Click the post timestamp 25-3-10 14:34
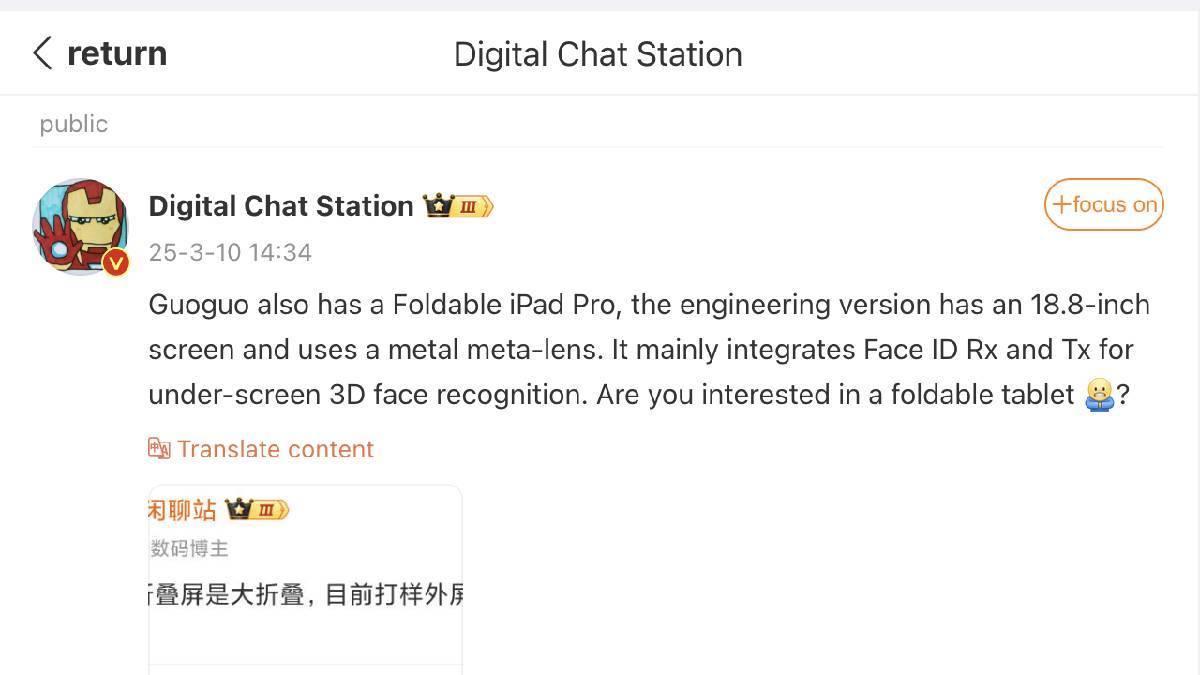Image resolution: width=1200 pixels, height=675 pixels. [230, 253]
